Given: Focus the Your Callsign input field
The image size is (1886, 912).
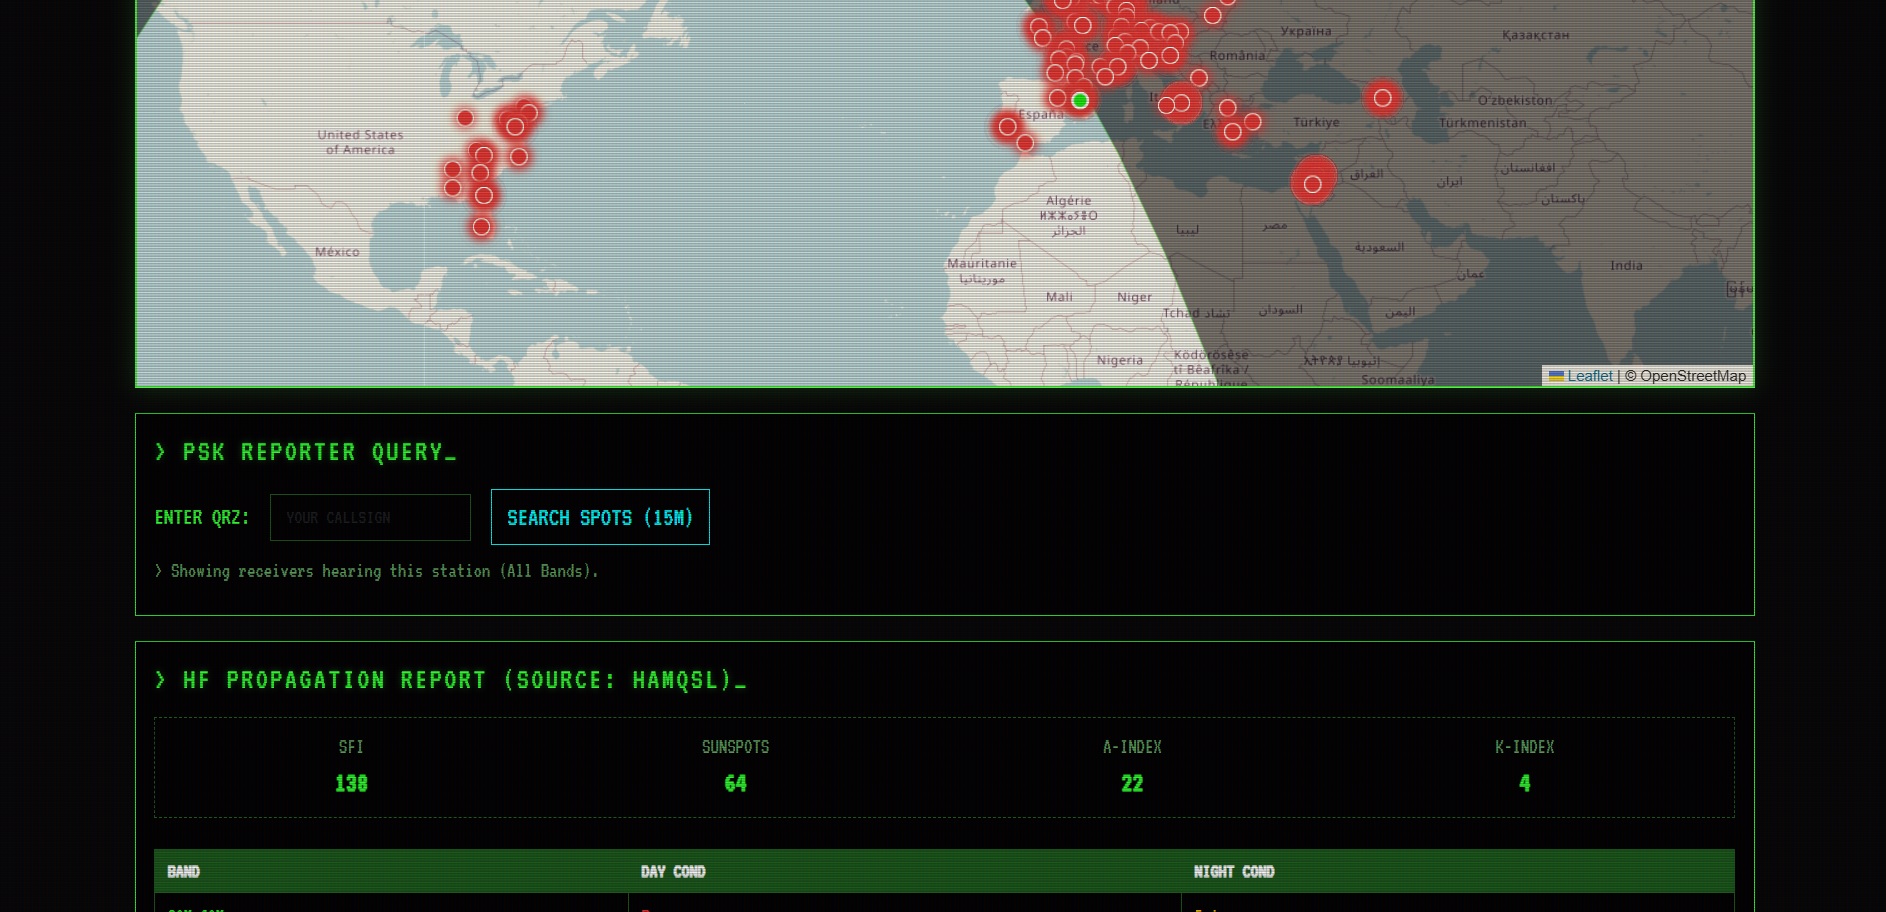Looking at the screenshot, I should click(x=370, y=517).
